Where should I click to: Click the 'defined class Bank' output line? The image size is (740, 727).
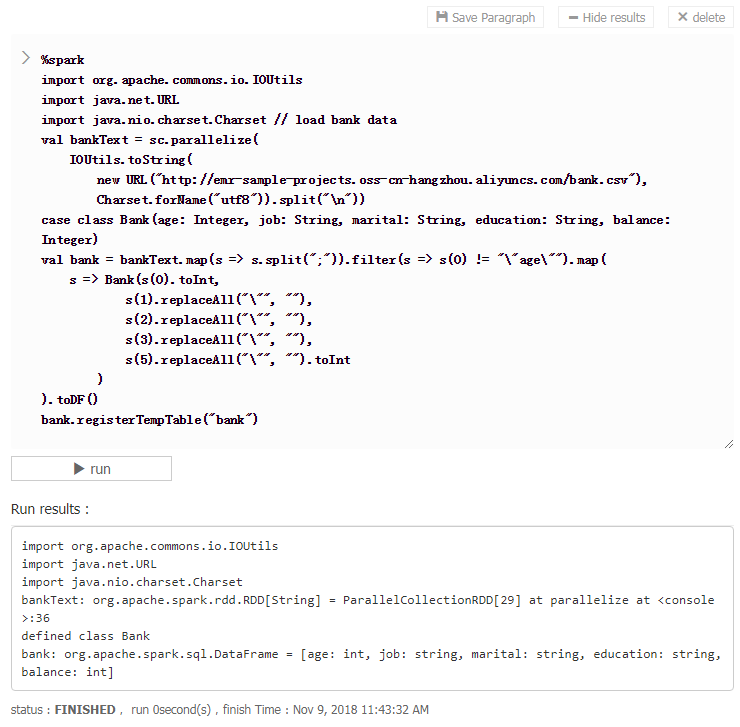point(85,636)
